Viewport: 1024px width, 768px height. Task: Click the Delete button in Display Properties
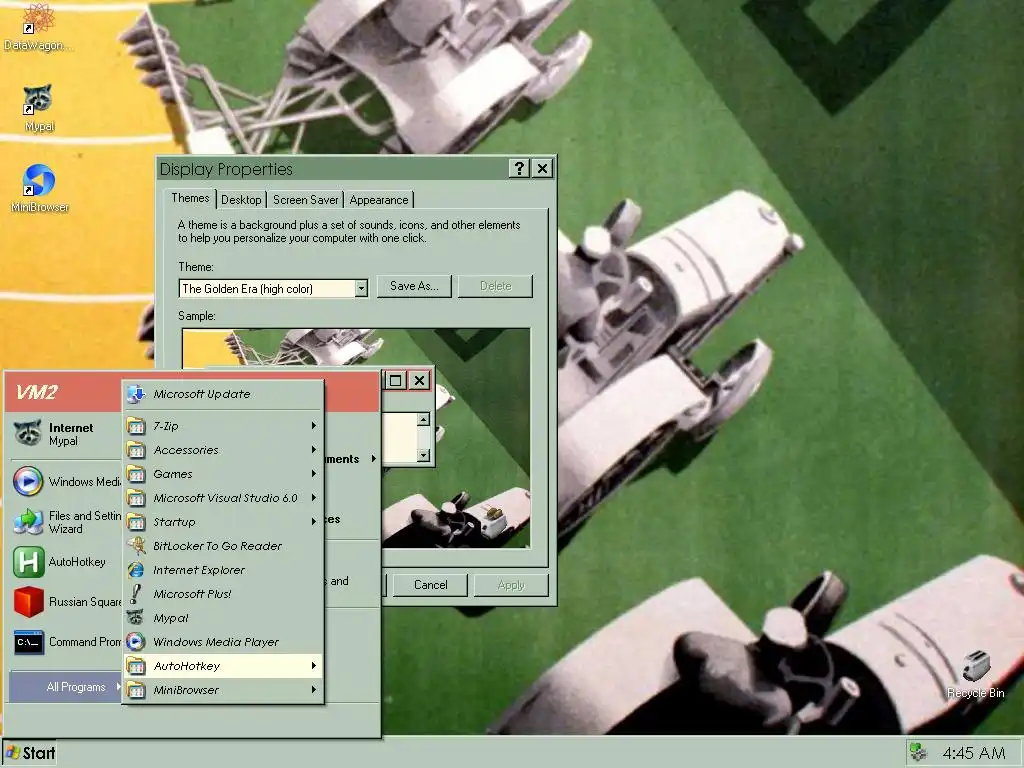(496, 286)
